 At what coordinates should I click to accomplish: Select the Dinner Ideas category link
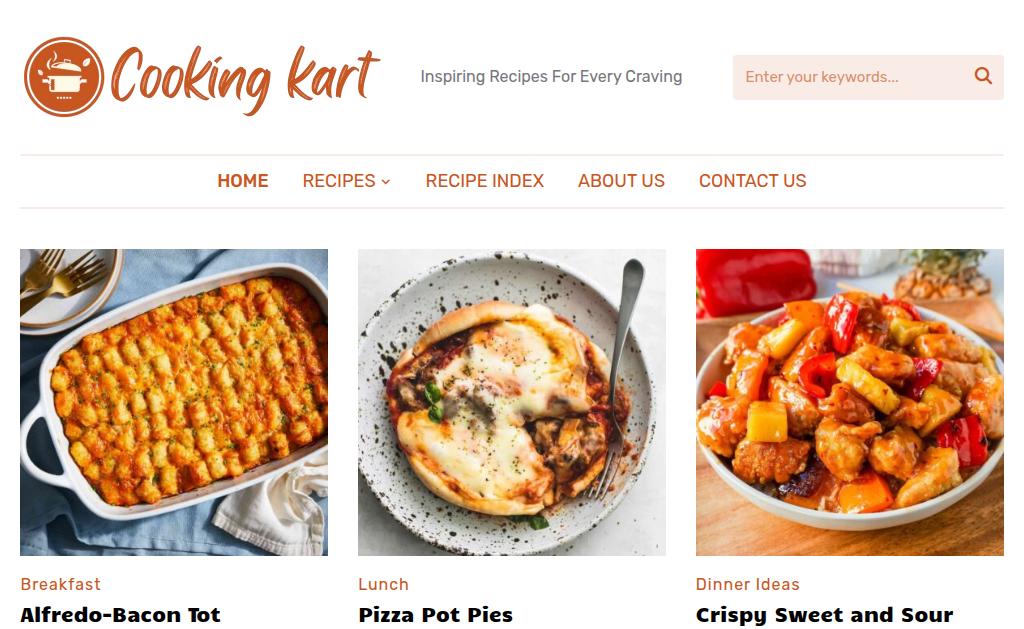click(748, 584)
